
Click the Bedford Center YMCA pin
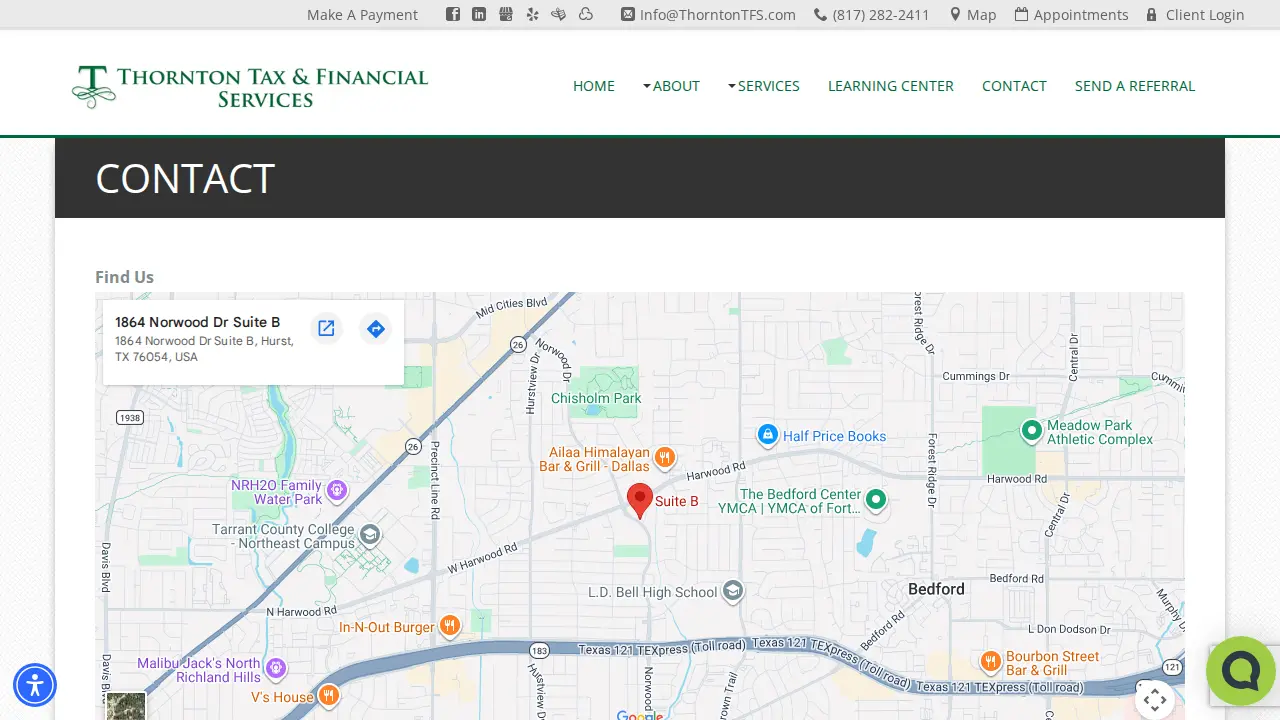876,499
